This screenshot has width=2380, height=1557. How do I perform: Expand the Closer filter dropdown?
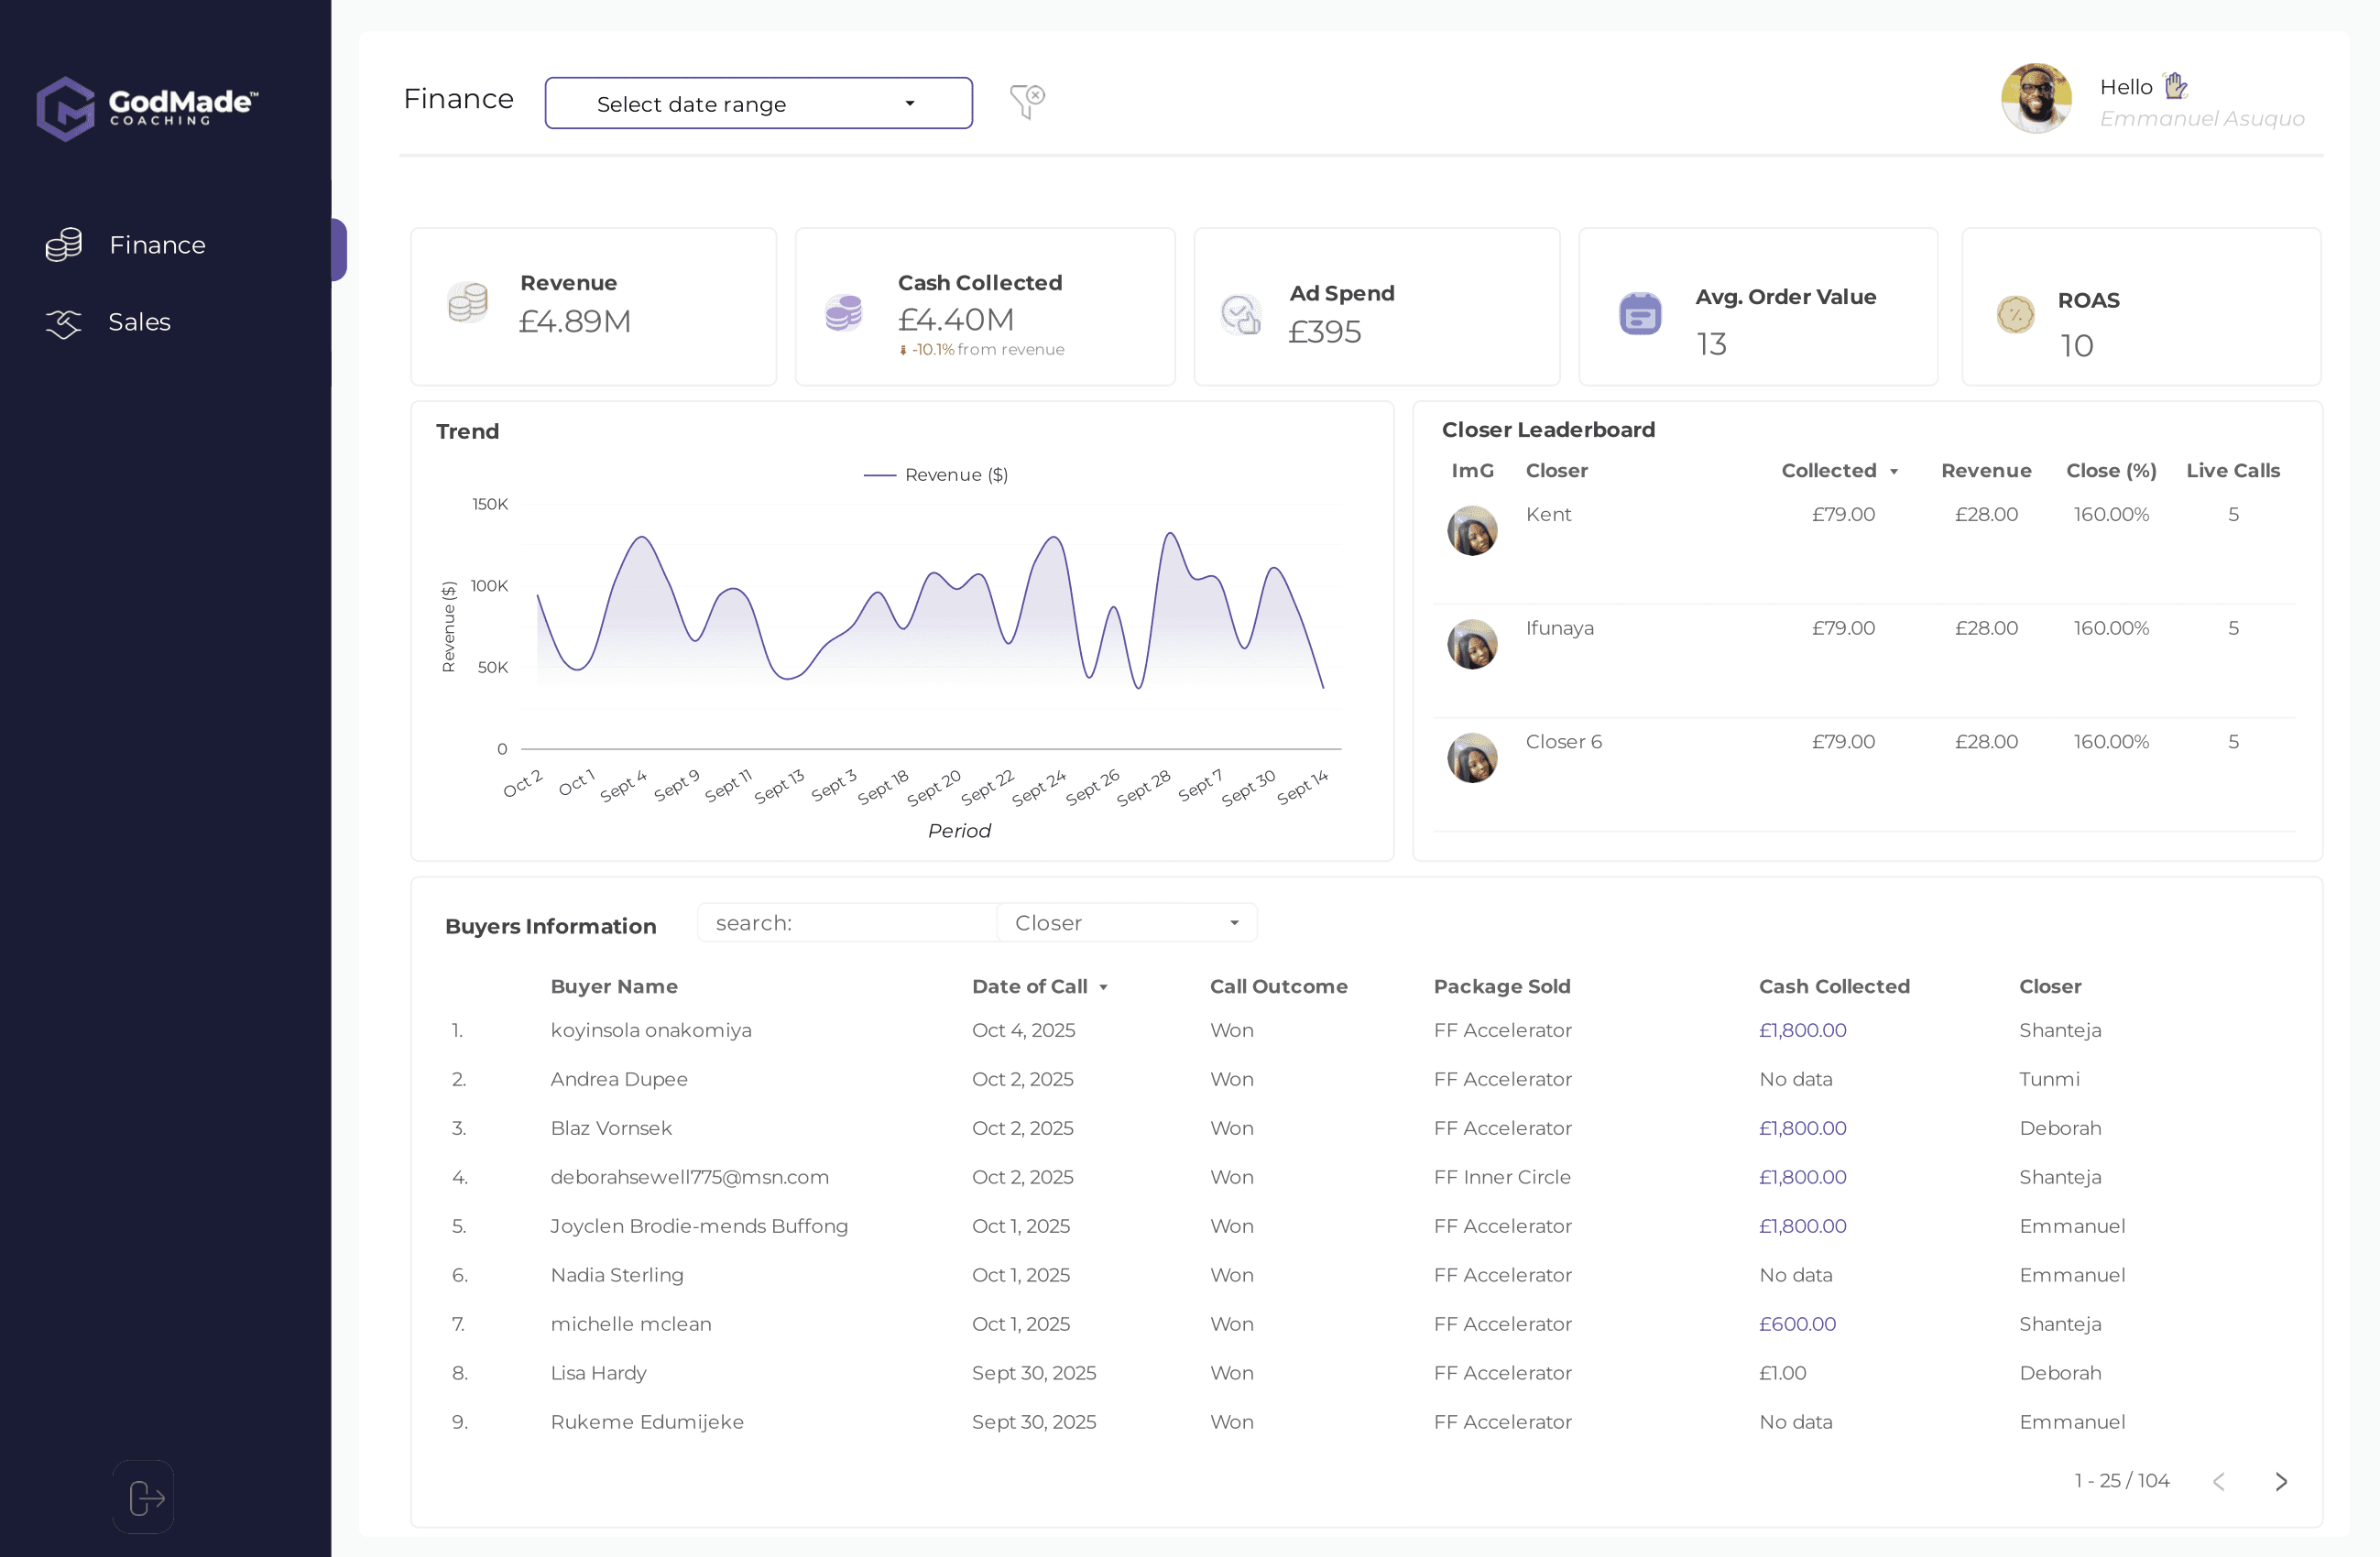click(1126, 923)
